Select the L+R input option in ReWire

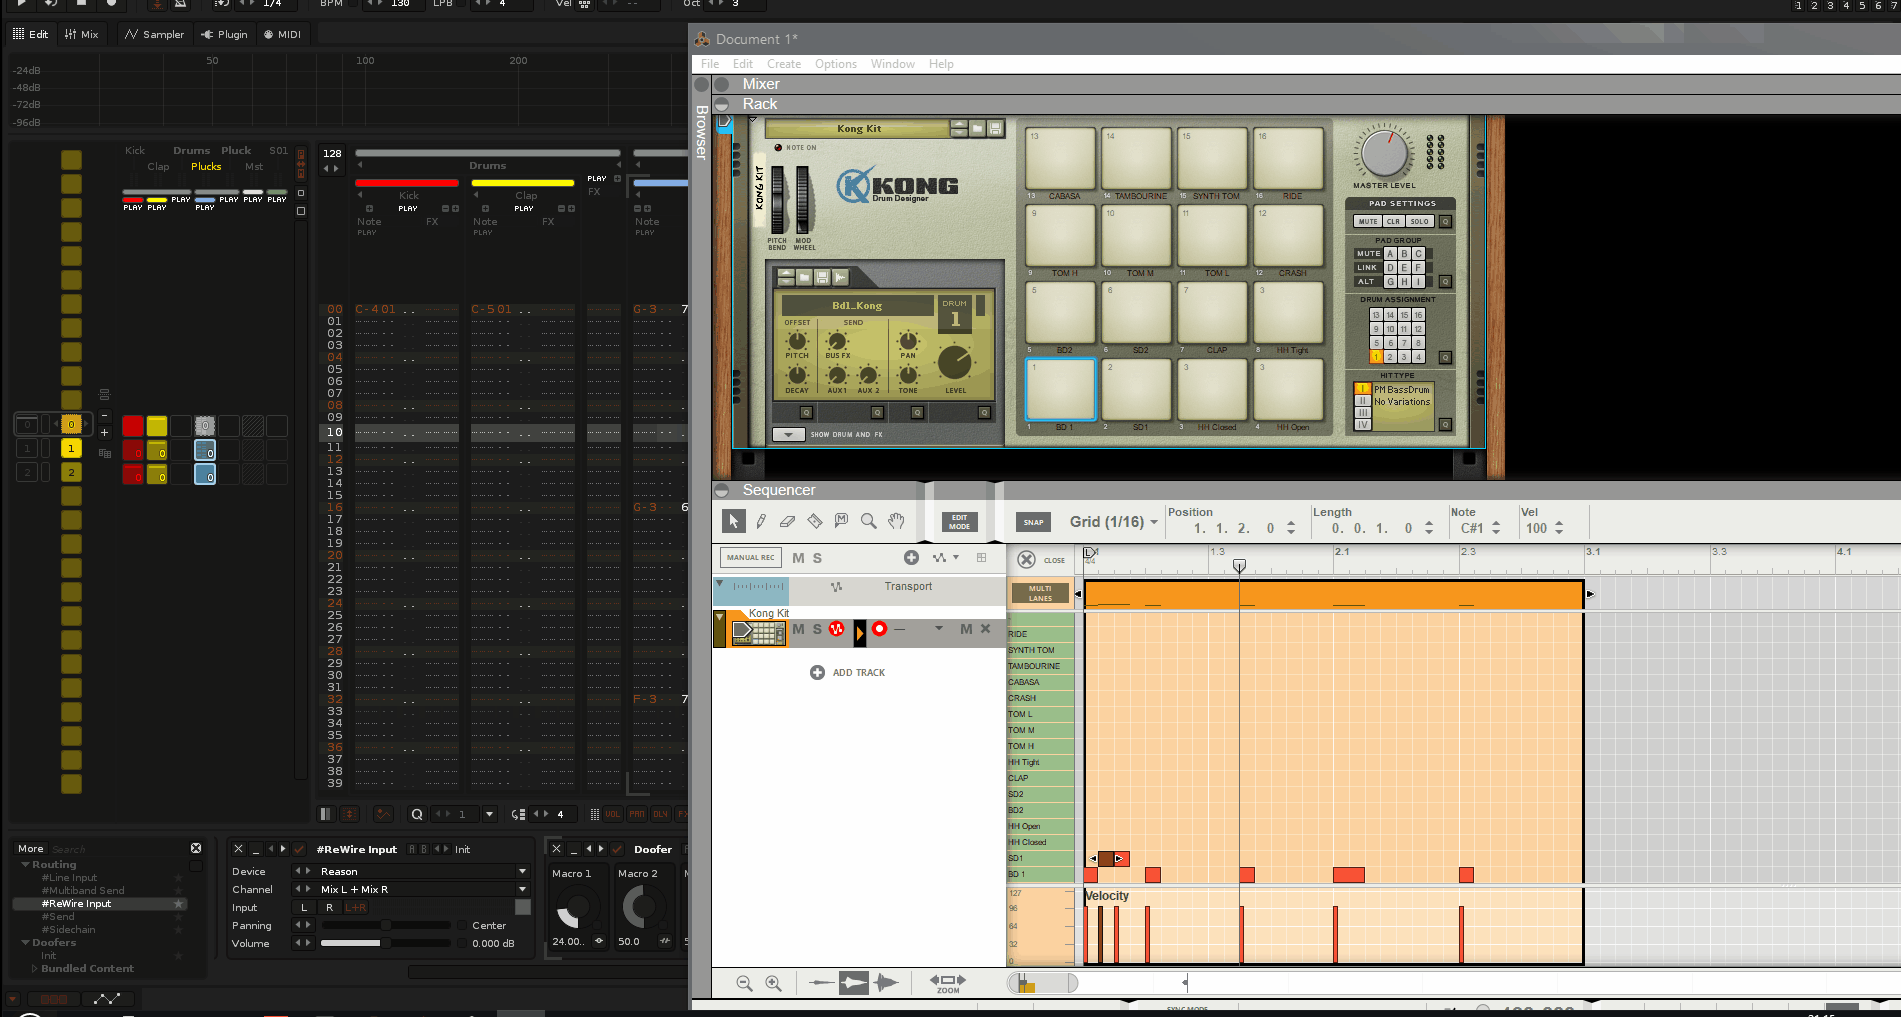pos(355,907)
